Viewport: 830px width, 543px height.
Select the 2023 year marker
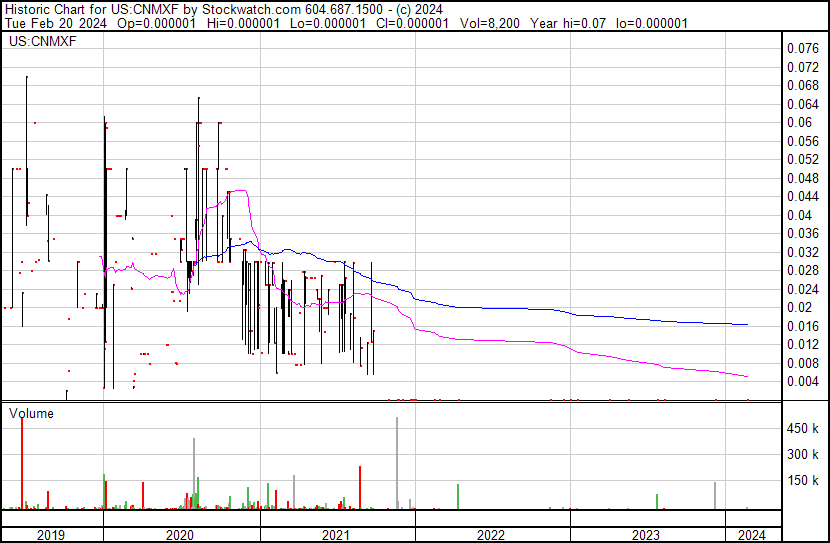(x=646, y=535)
